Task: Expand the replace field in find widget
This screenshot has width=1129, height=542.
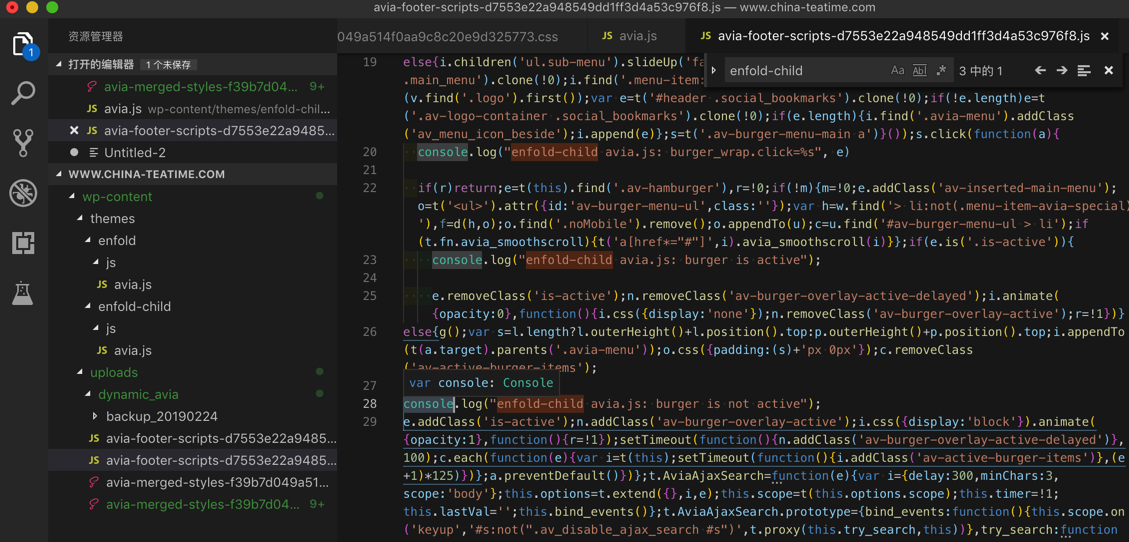Action: (714, 71)
